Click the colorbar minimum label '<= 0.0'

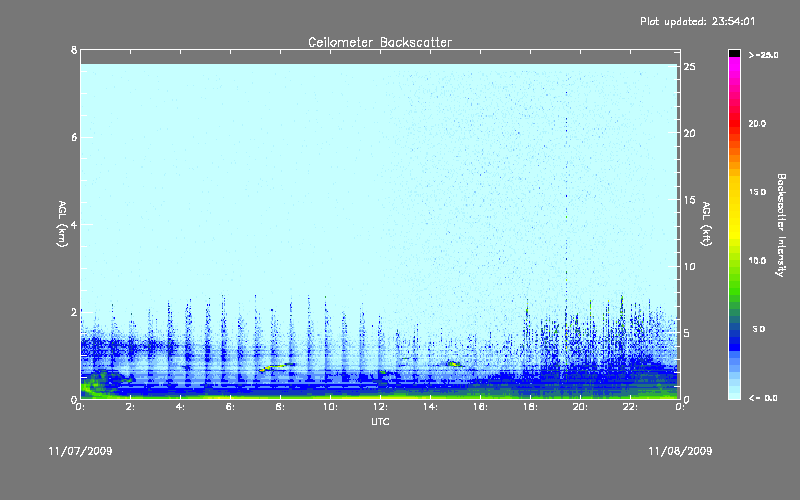(763, 397)
